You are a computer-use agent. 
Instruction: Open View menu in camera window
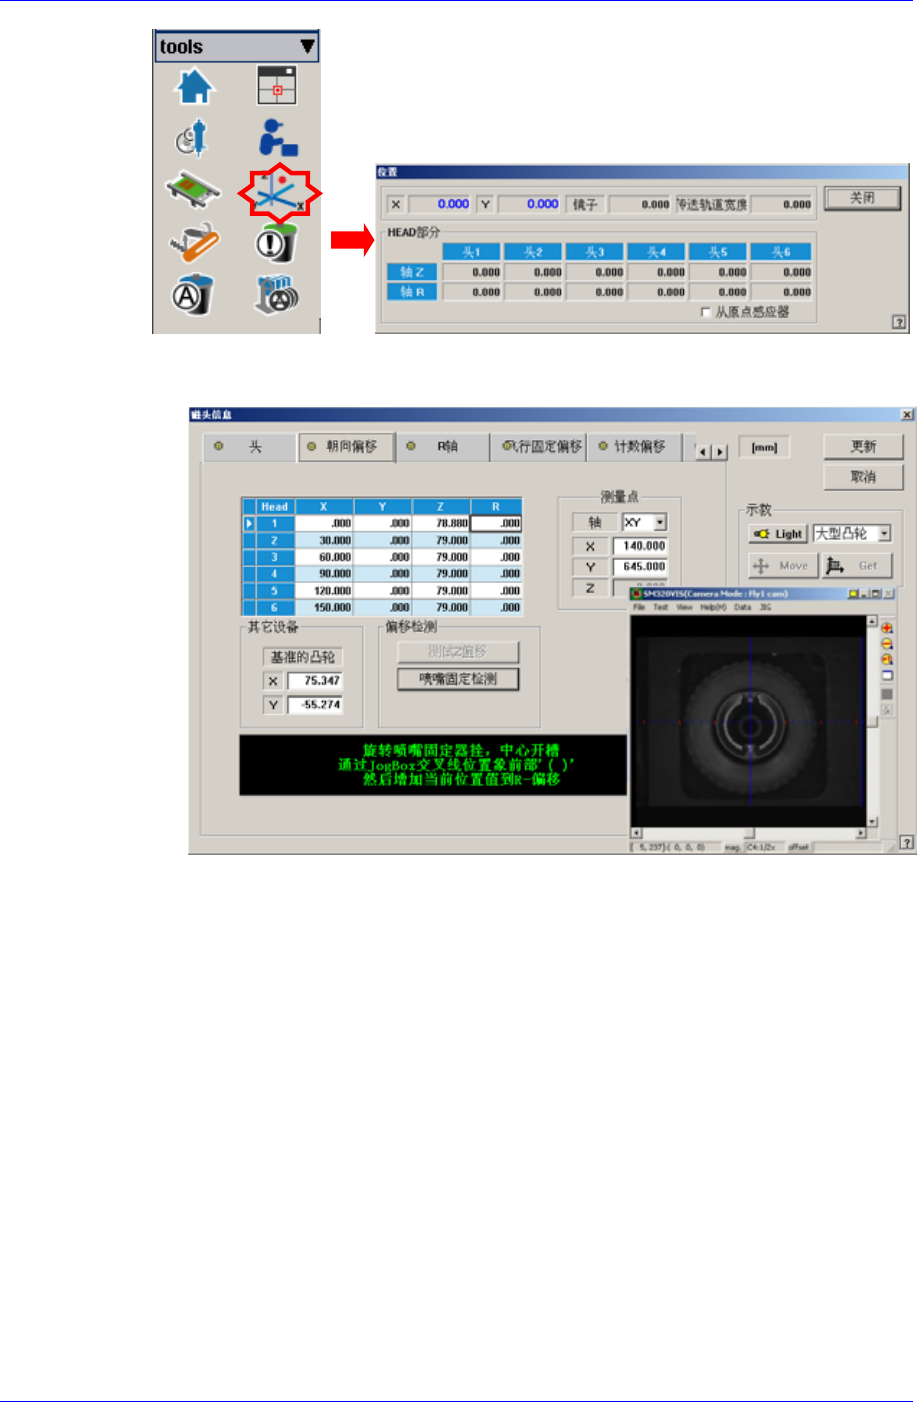coord(685,607)
